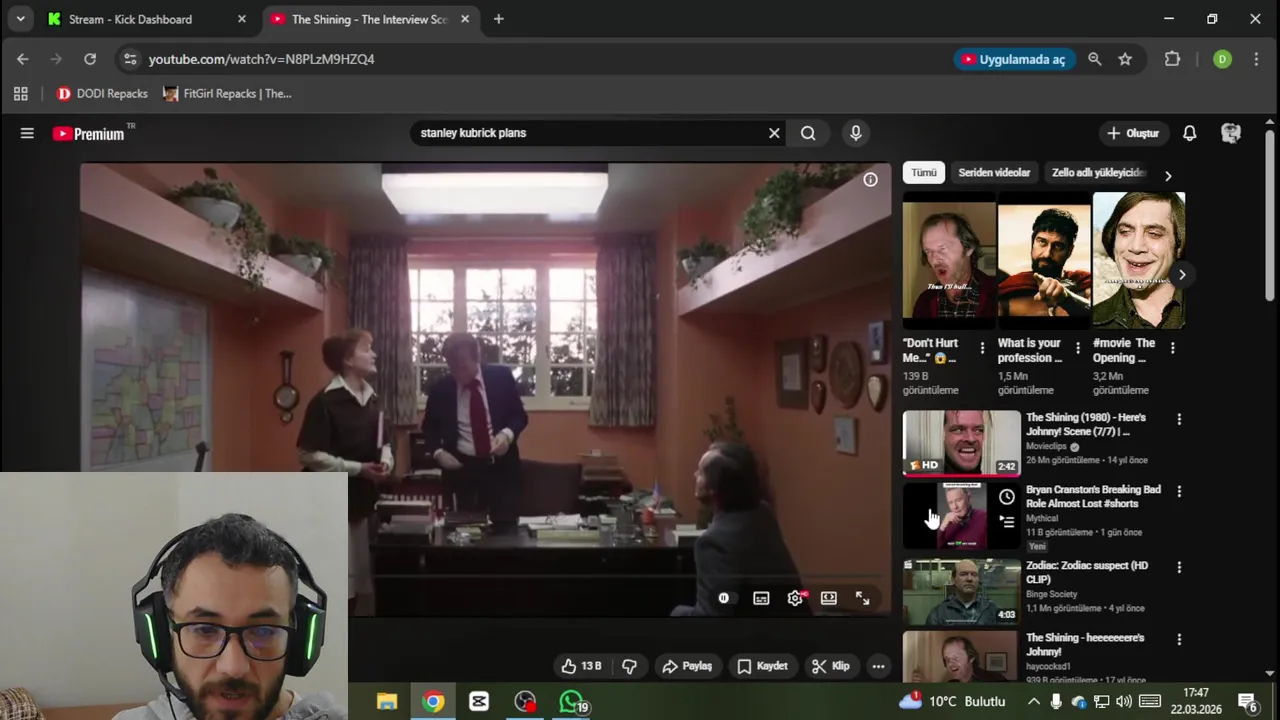This screenshot has height=720, width=1280.
Task: Open the Chrome zoom magnifier icon
Action: (1095, 59)
